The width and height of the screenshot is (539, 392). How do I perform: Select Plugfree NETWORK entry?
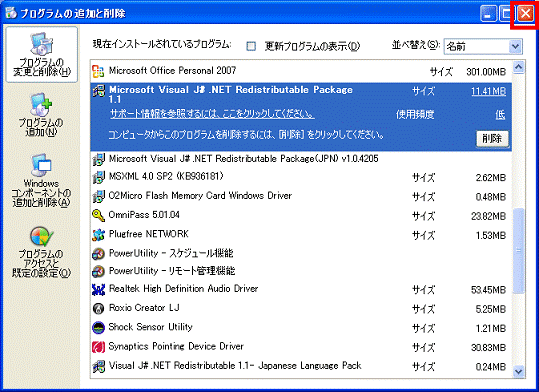(x=301, y=235)
